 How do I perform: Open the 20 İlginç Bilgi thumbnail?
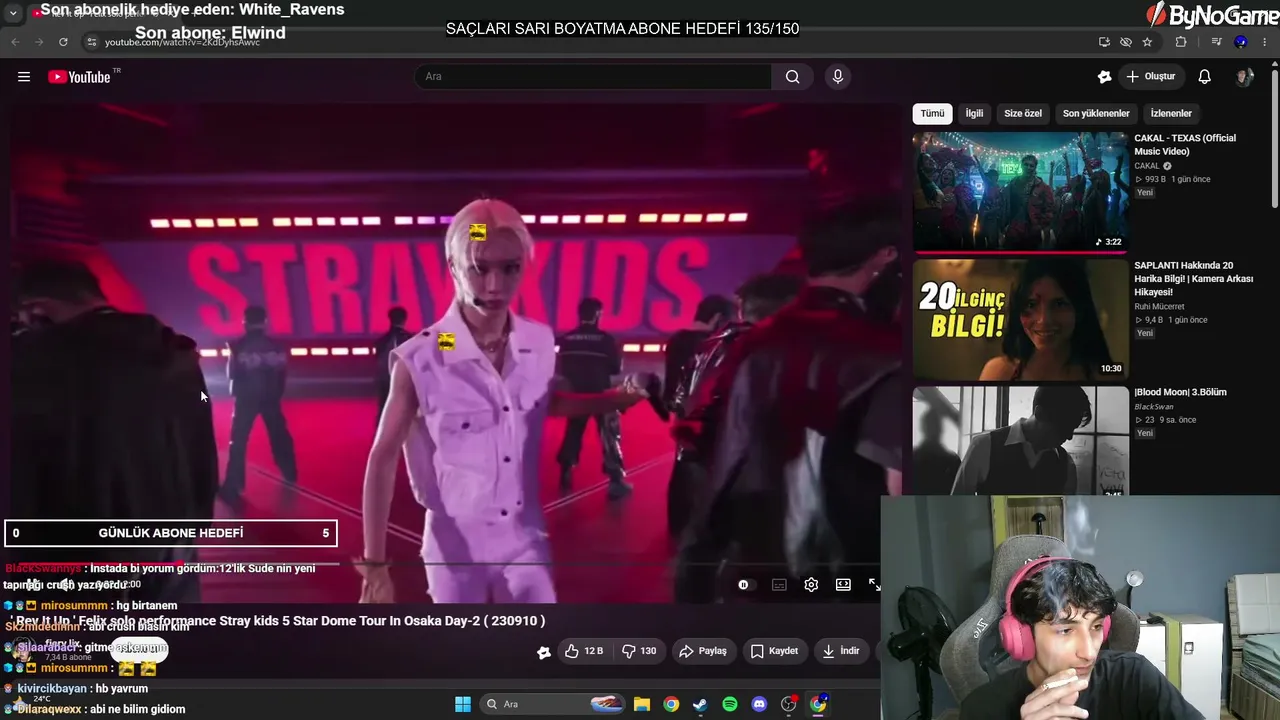tap(1020, 320)
